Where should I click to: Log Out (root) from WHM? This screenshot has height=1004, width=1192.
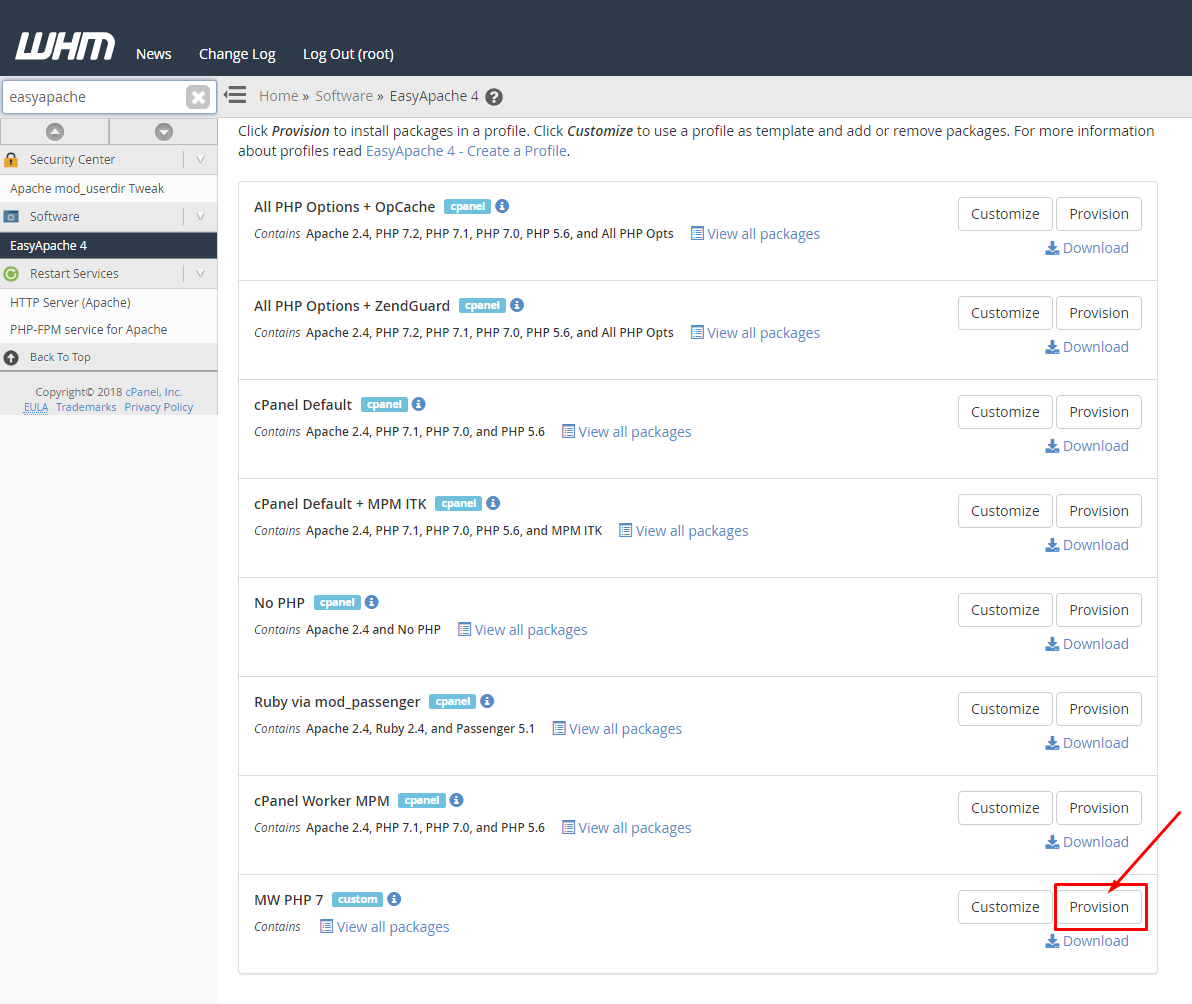348,54
